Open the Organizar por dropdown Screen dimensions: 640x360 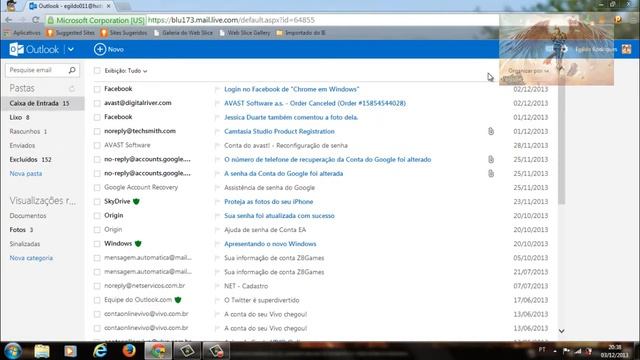coord(528,71)
